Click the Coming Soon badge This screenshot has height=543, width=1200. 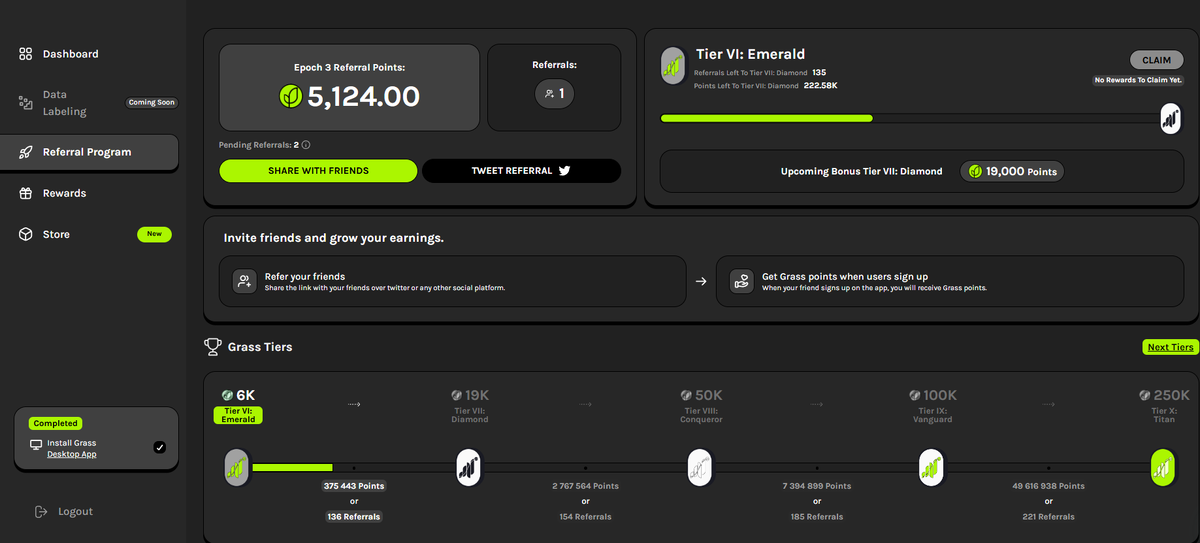152,102
